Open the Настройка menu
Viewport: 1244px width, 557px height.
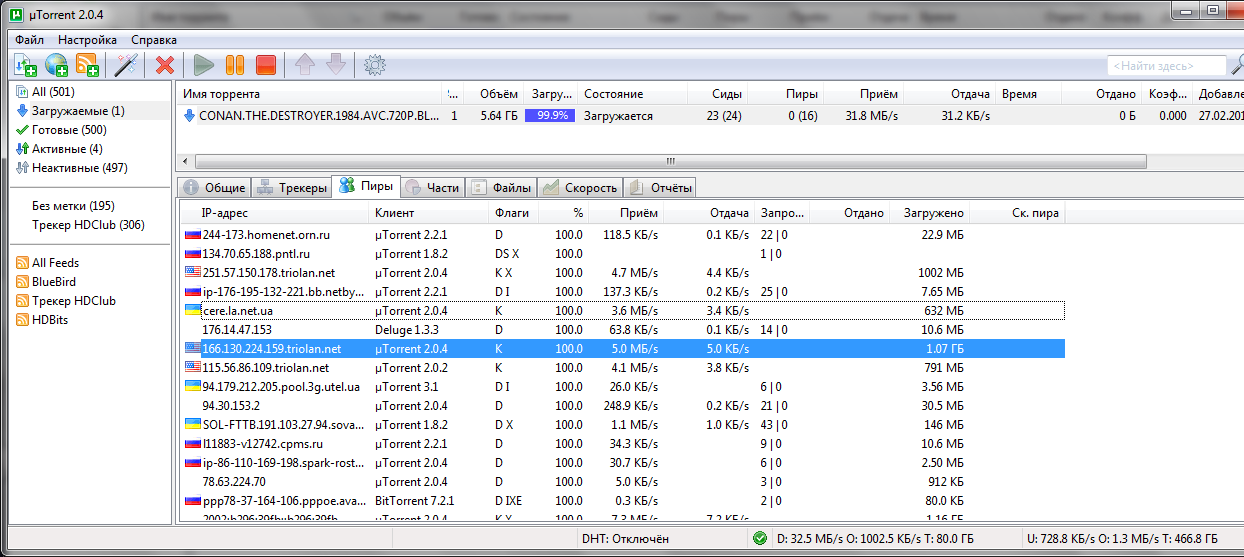(87, 40)
